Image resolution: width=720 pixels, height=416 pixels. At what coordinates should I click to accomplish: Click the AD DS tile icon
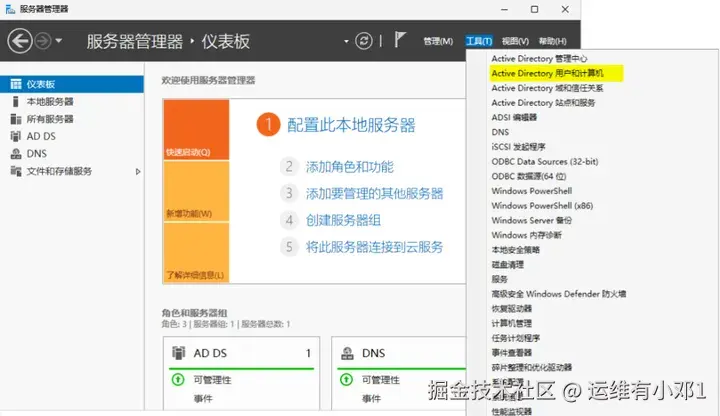[x=179, y=353]
